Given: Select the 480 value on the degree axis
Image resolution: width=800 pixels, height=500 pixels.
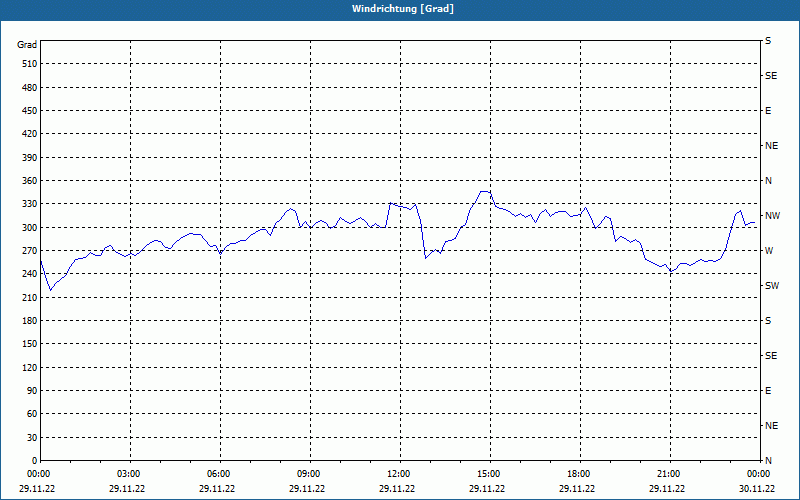Looking at the screenshot, I should 30,88.
